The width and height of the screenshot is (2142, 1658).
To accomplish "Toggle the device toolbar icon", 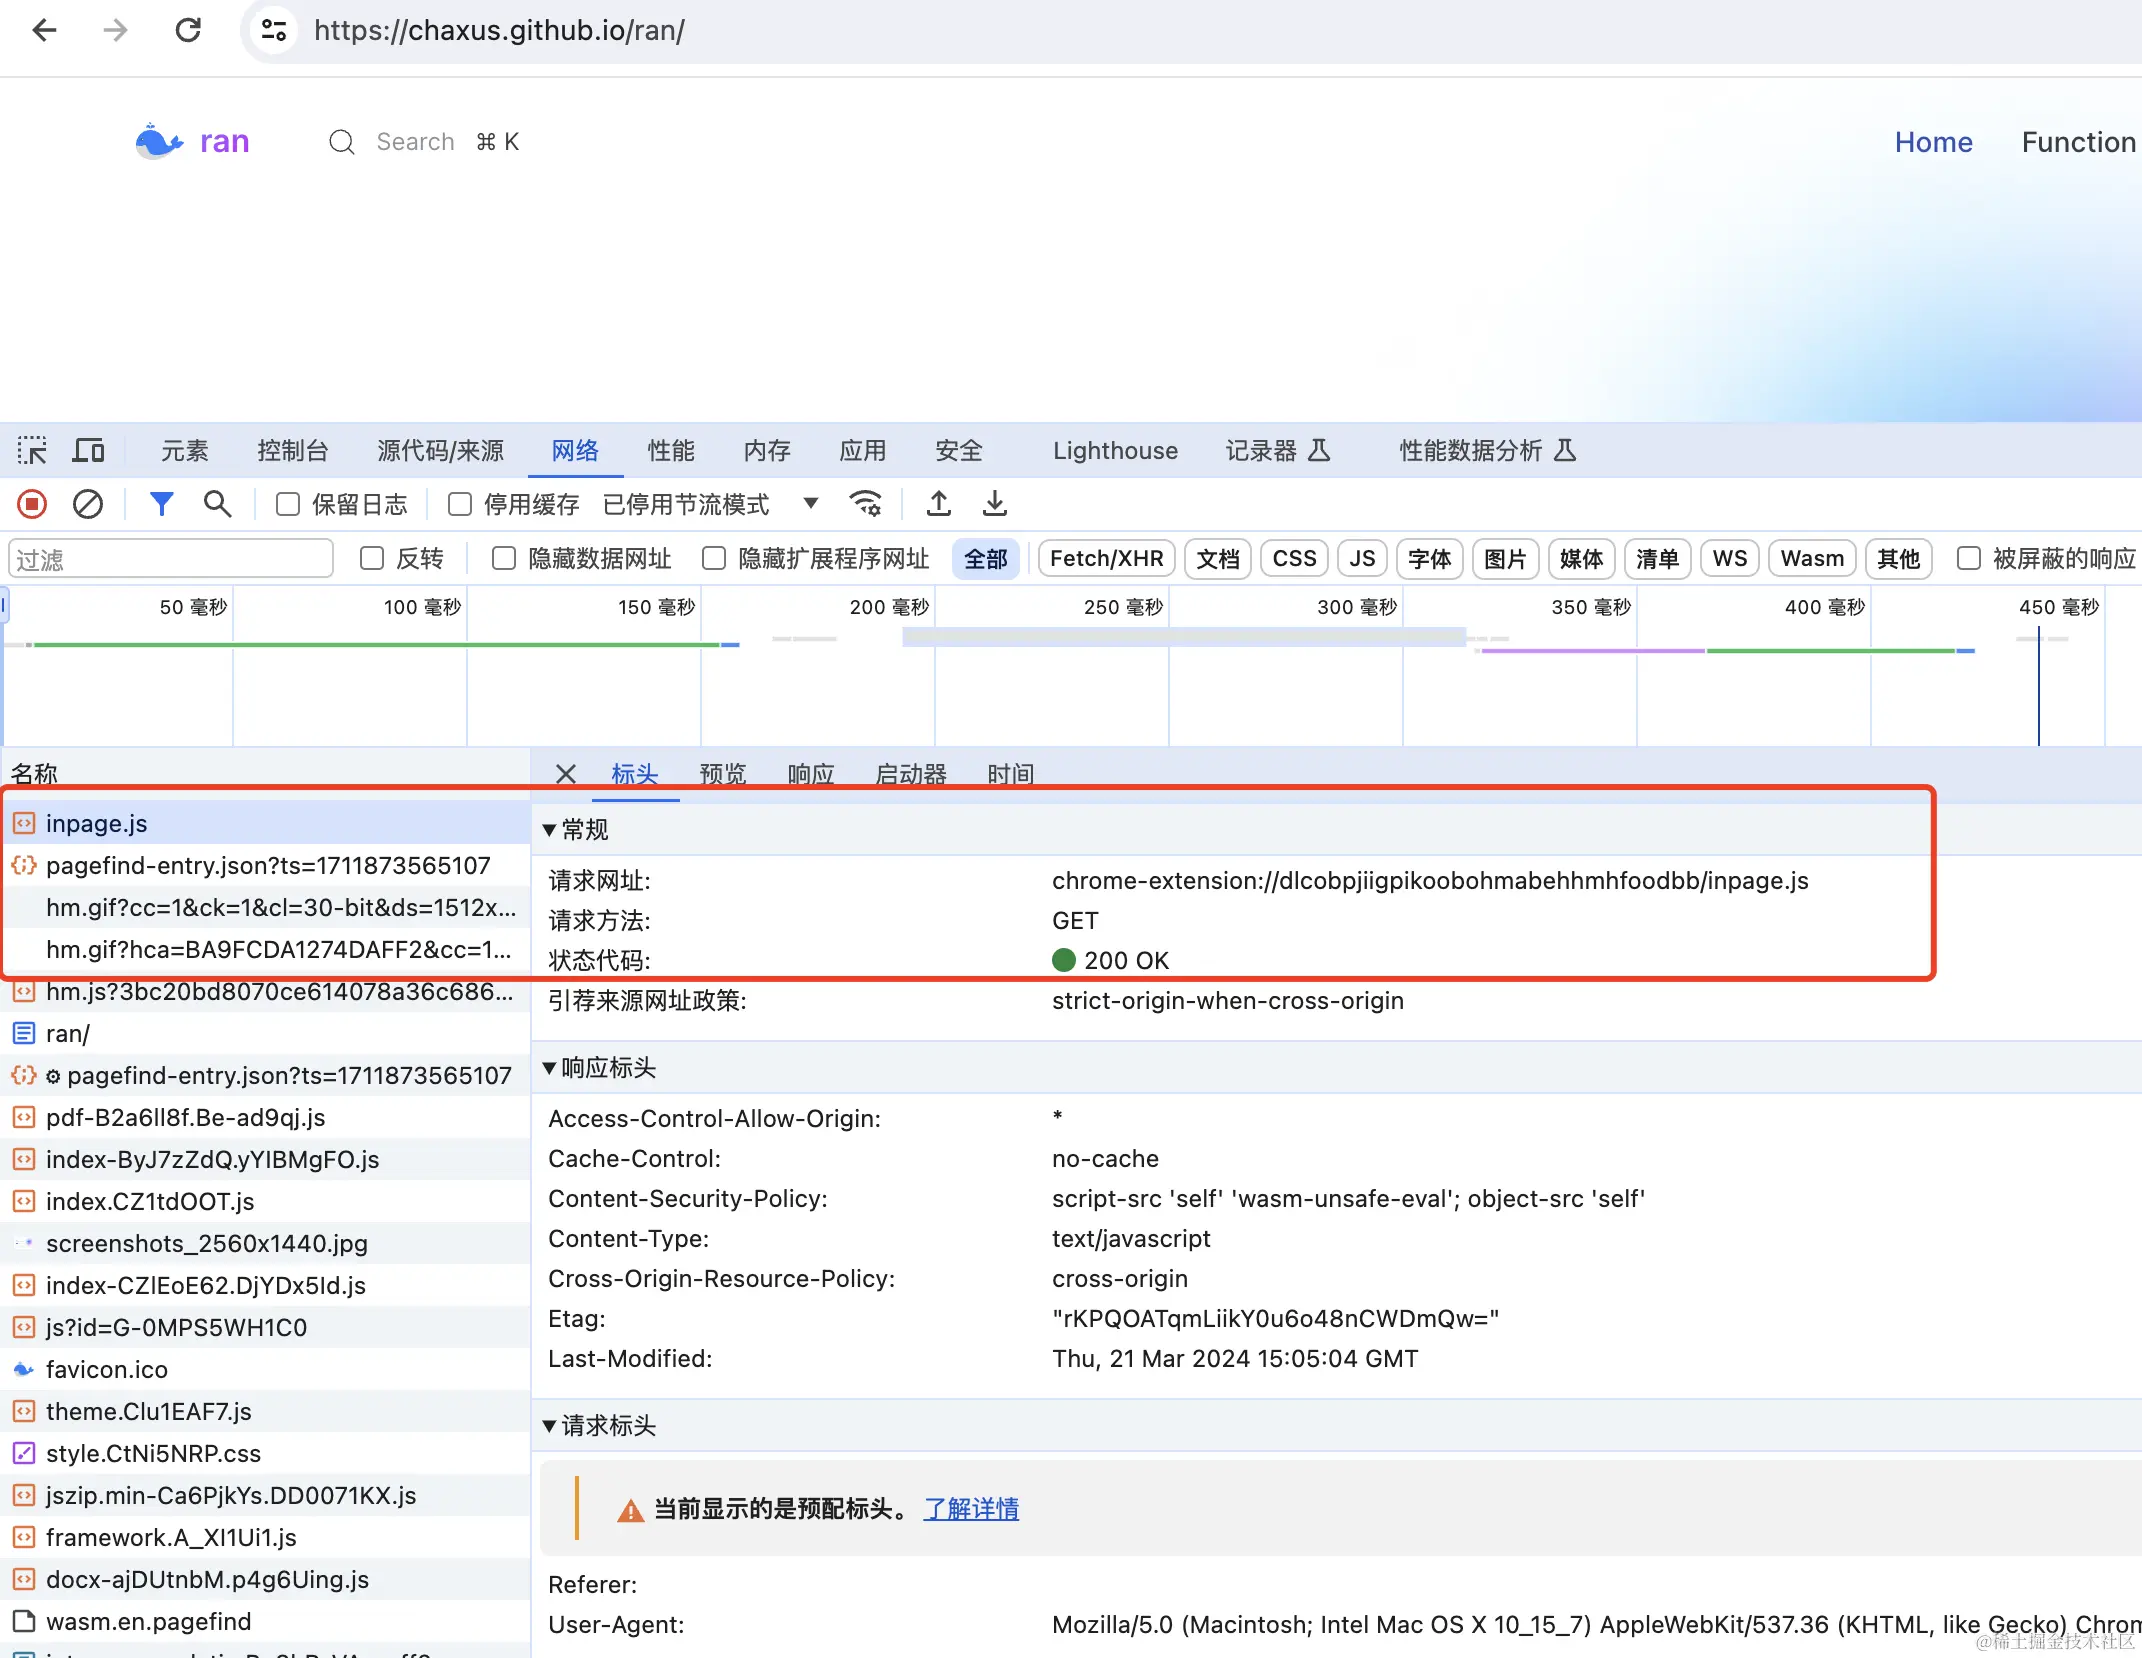I will 88,451.
